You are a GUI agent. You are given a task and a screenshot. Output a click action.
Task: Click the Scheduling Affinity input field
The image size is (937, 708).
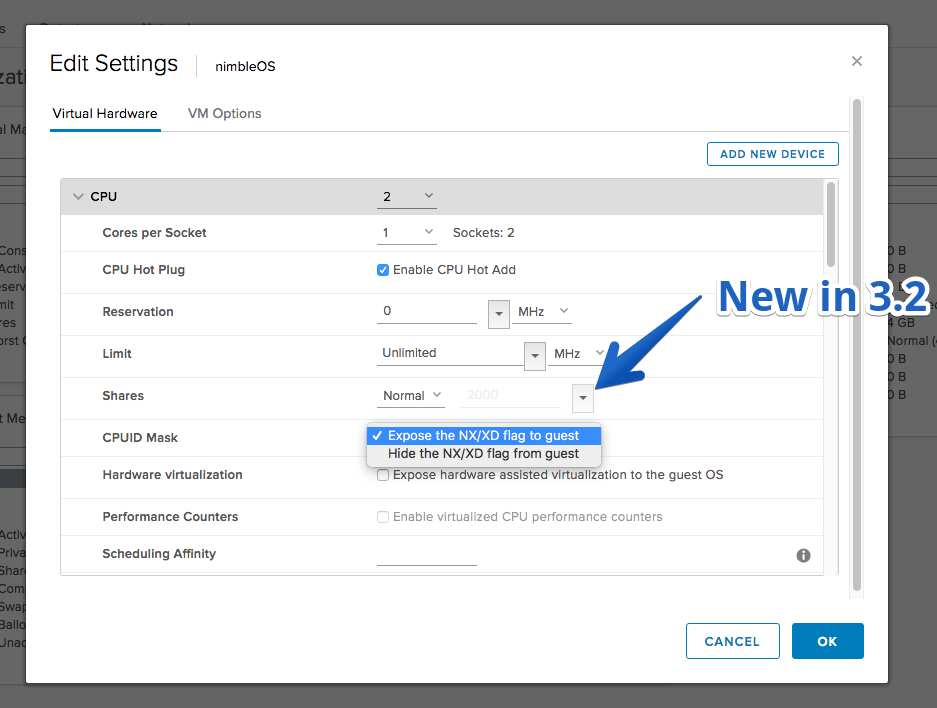click(427, 554)
